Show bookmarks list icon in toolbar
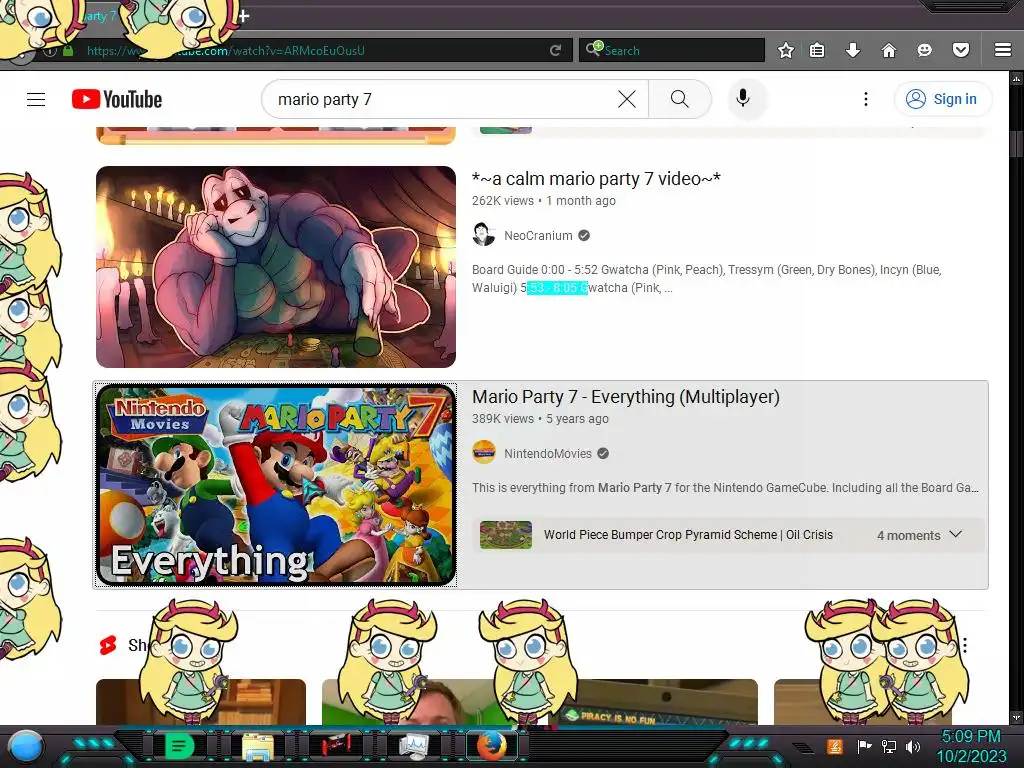 (817, 50)
